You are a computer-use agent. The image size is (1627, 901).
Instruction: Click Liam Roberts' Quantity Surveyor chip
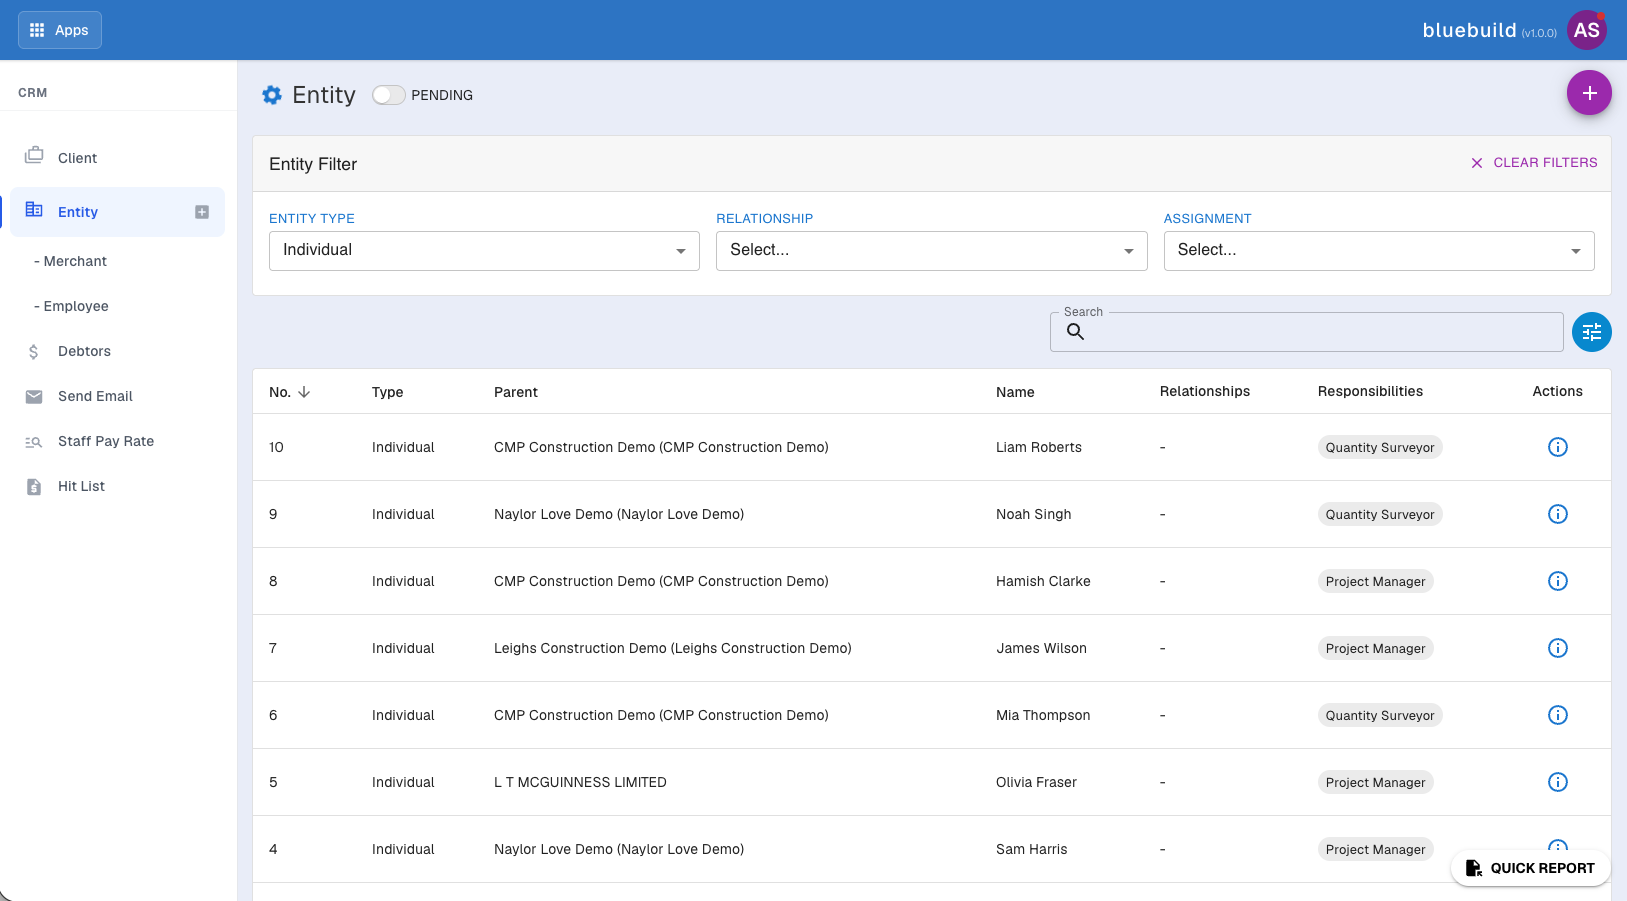pos(1380,447)
